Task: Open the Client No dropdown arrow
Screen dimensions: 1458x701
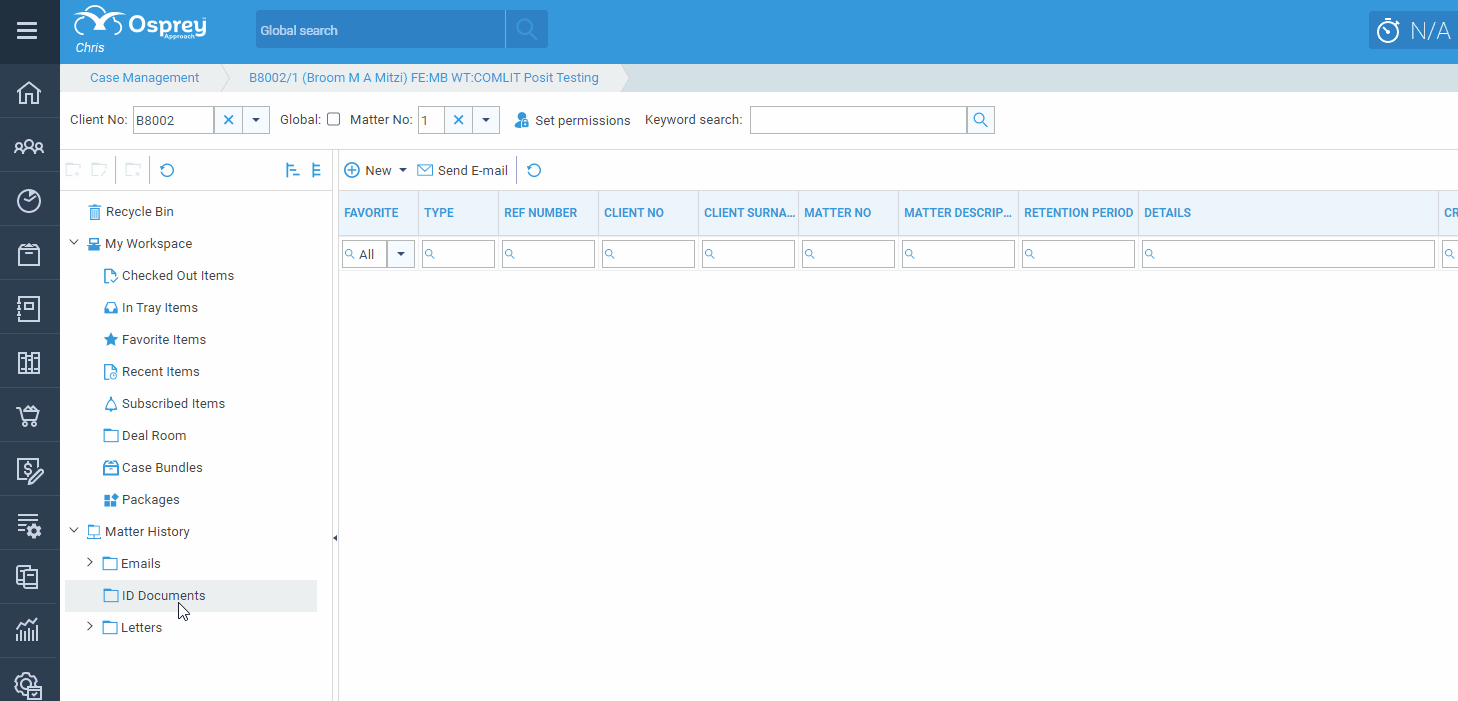Action: [x=256, y=120]
